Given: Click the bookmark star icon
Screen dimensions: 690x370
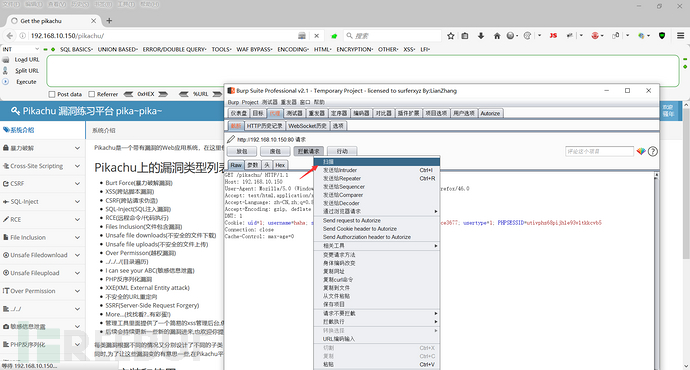Looking at the screenshot, I should coord(451,36).
